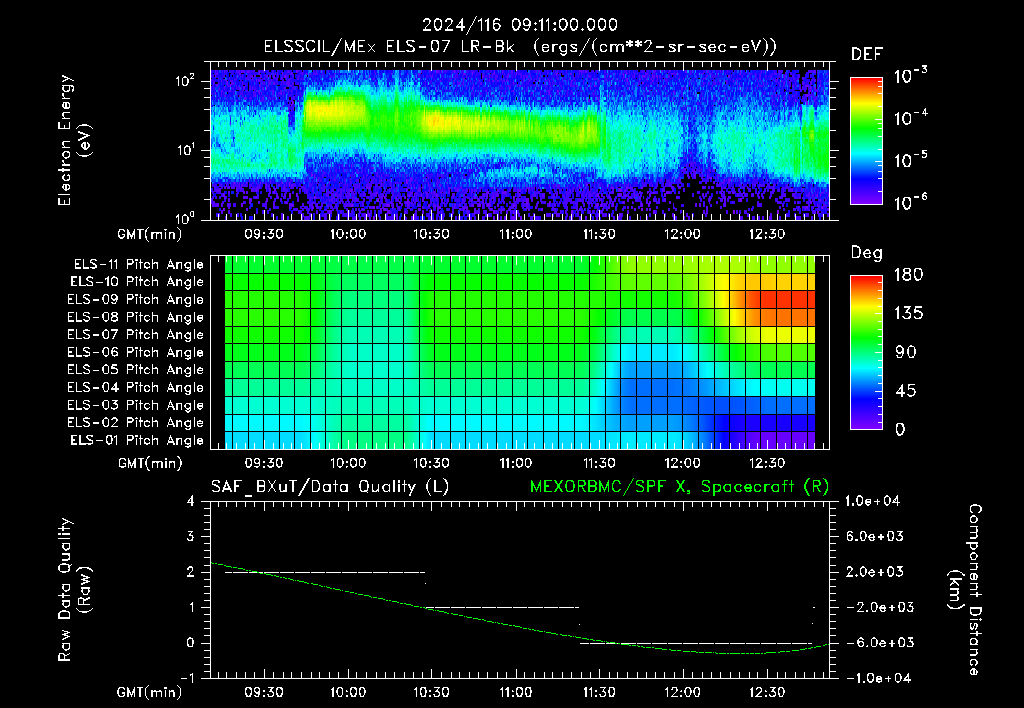The height and width of the screenshot is (708, 1024).
Task: Click the spectrogram's 'GMT(min)' axis label
Action: pyautogui.click(x=150, y=234)
